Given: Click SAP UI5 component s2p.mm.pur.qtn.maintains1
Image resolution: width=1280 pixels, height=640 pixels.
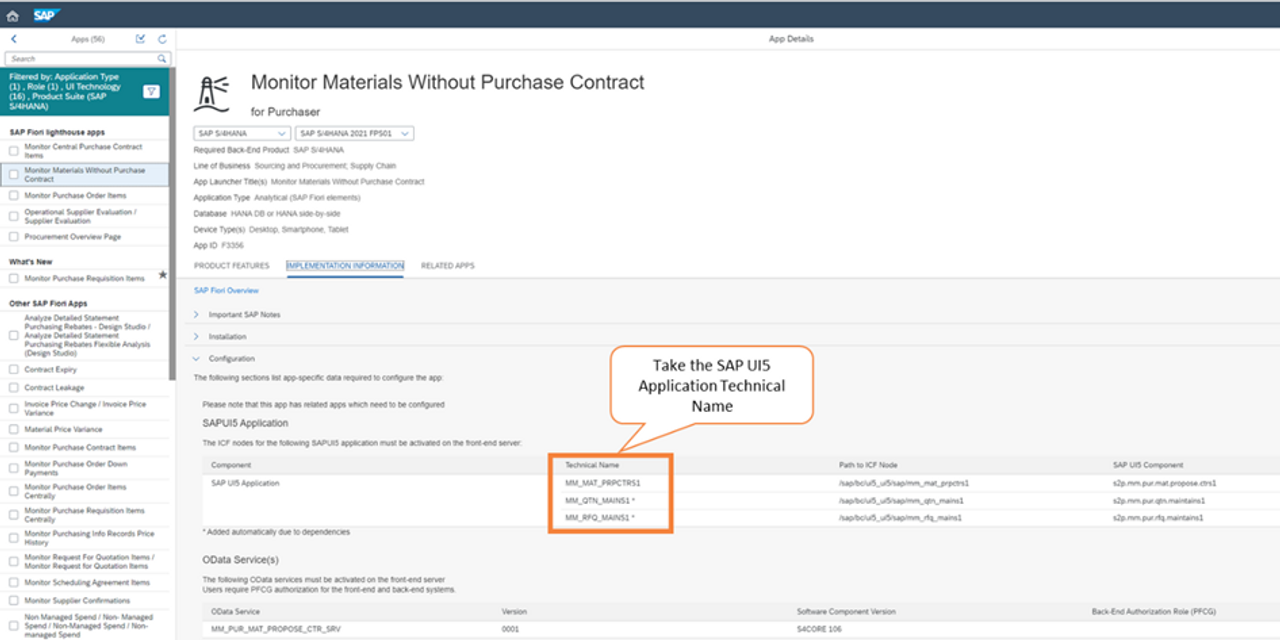Looking at the screenshot, I should pos(1158,500).
